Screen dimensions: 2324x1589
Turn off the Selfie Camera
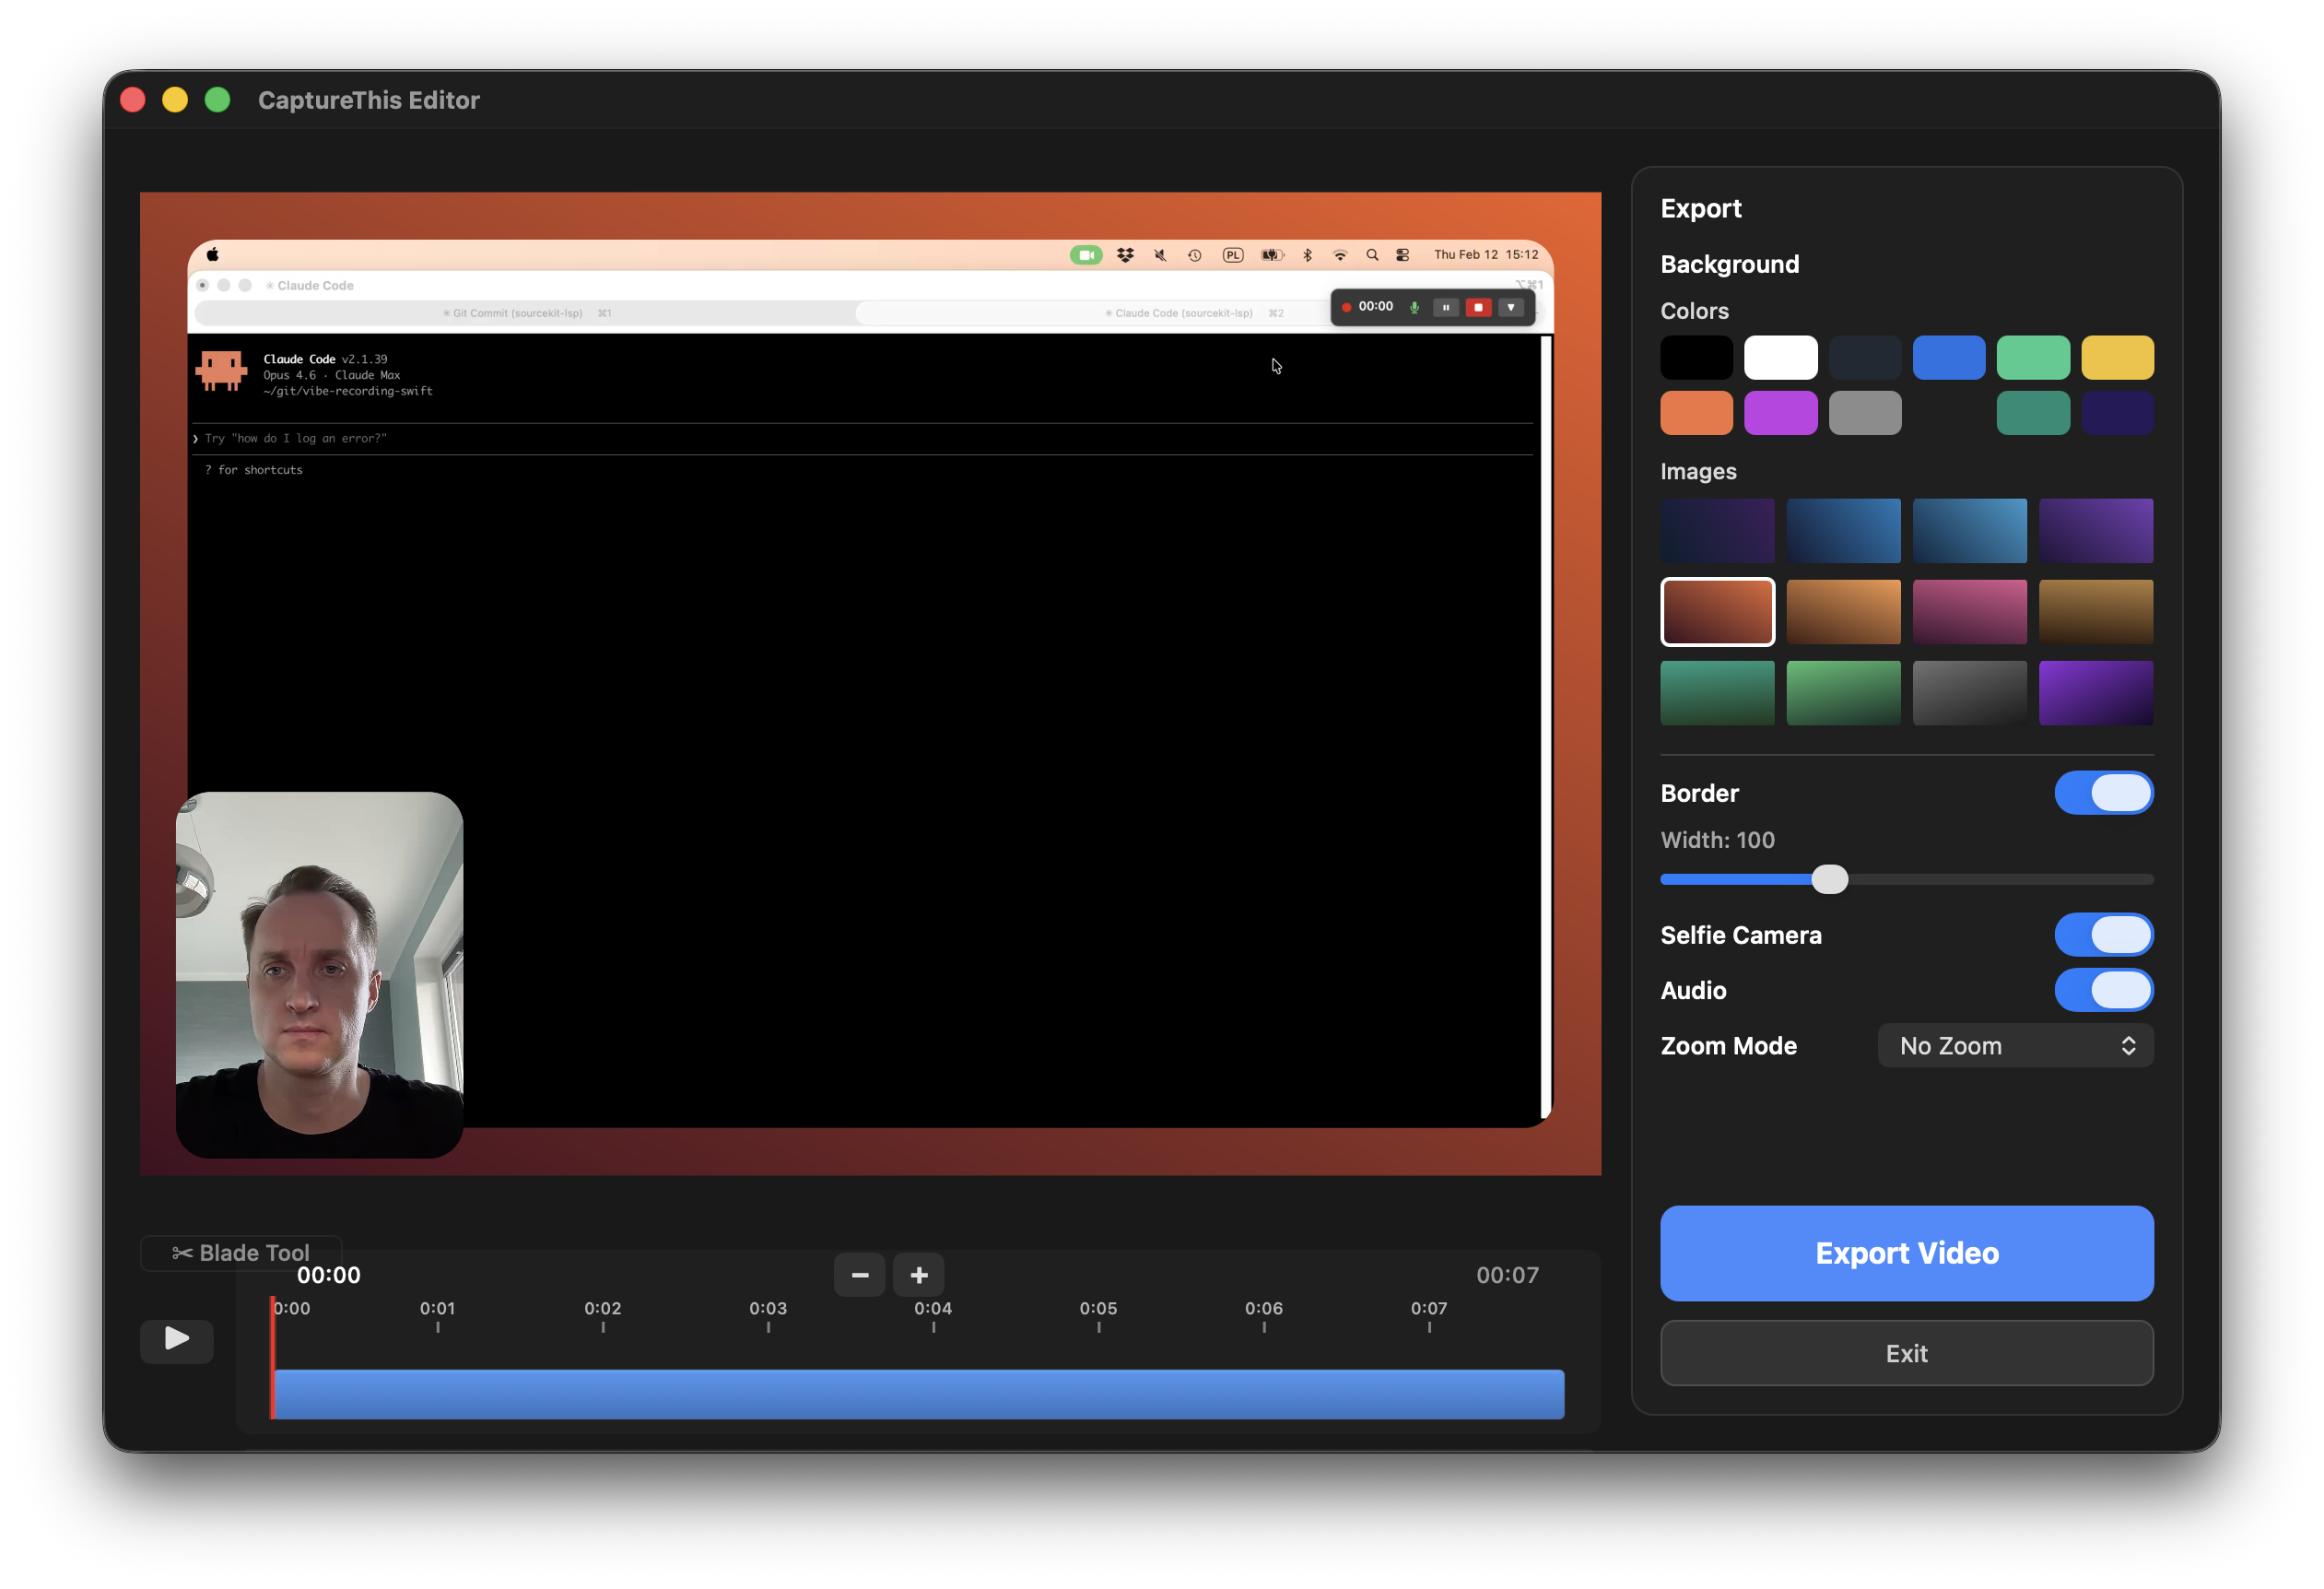(x=2104, y=935)
